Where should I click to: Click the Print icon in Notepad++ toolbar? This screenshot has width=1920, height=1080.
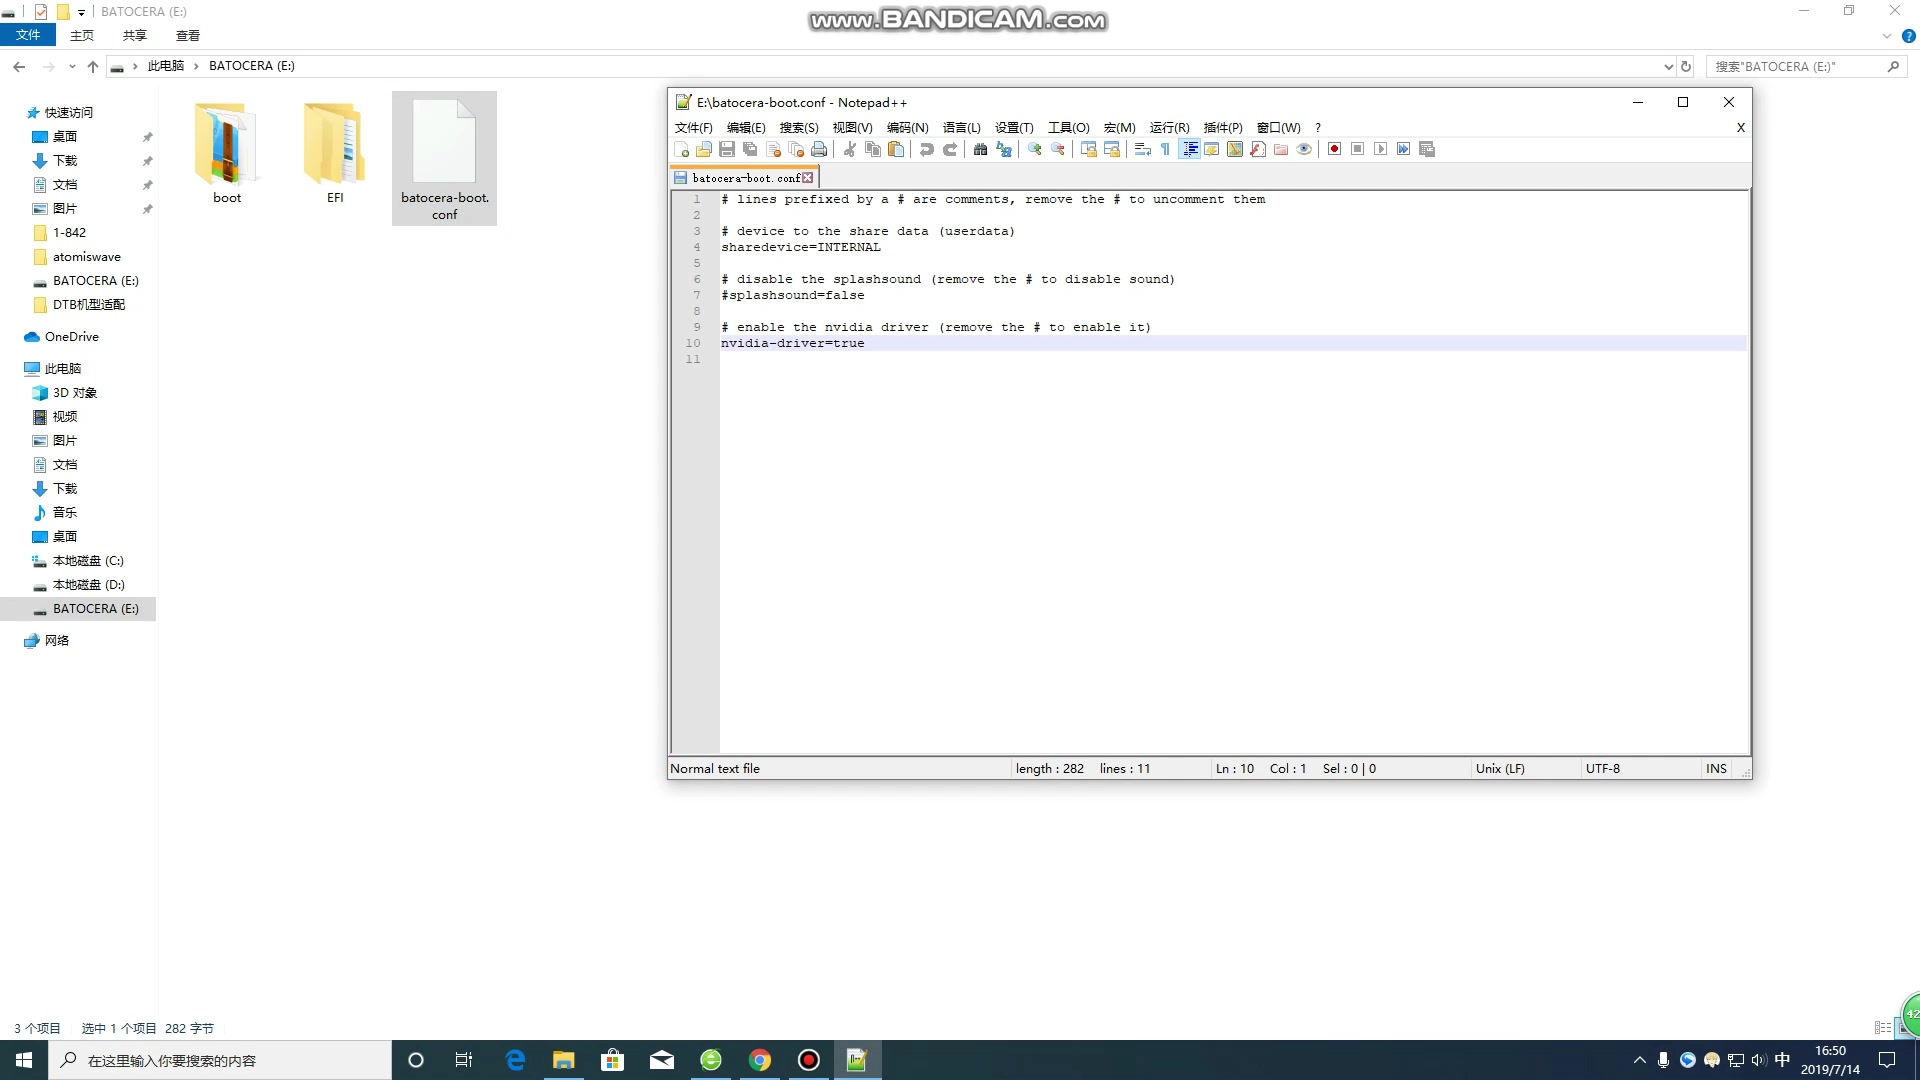819,149
